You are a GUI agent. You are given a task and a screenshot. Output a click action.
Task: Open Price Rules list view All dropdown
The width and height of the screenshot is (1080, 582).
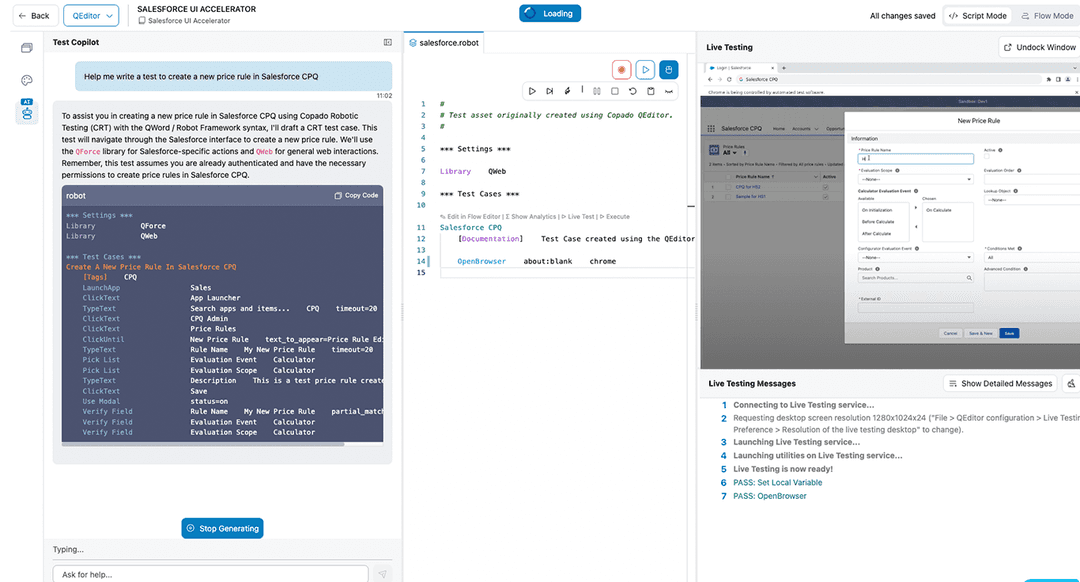tap(729, 153)
